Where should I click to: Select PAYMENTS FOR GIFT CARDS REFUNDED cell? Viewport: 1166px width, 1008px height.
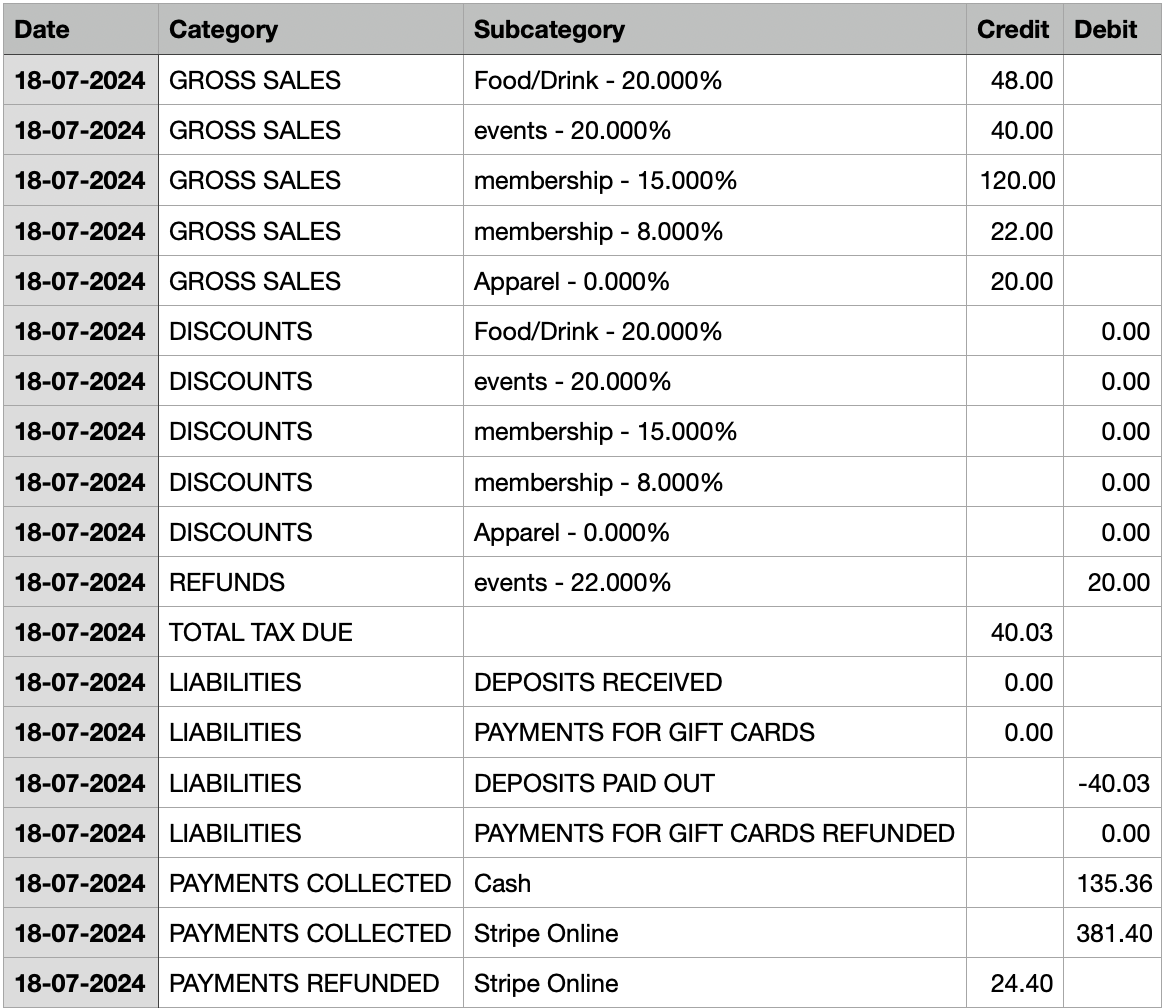[714, 832]
